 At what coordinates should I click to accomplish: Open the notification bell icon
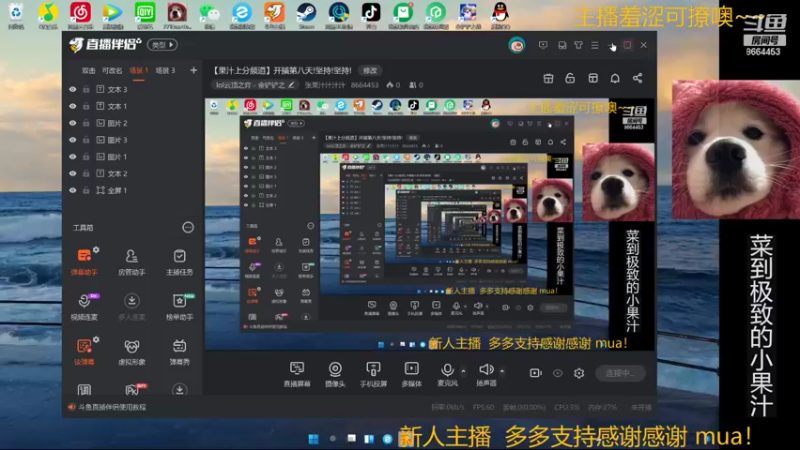pos(615,78)
